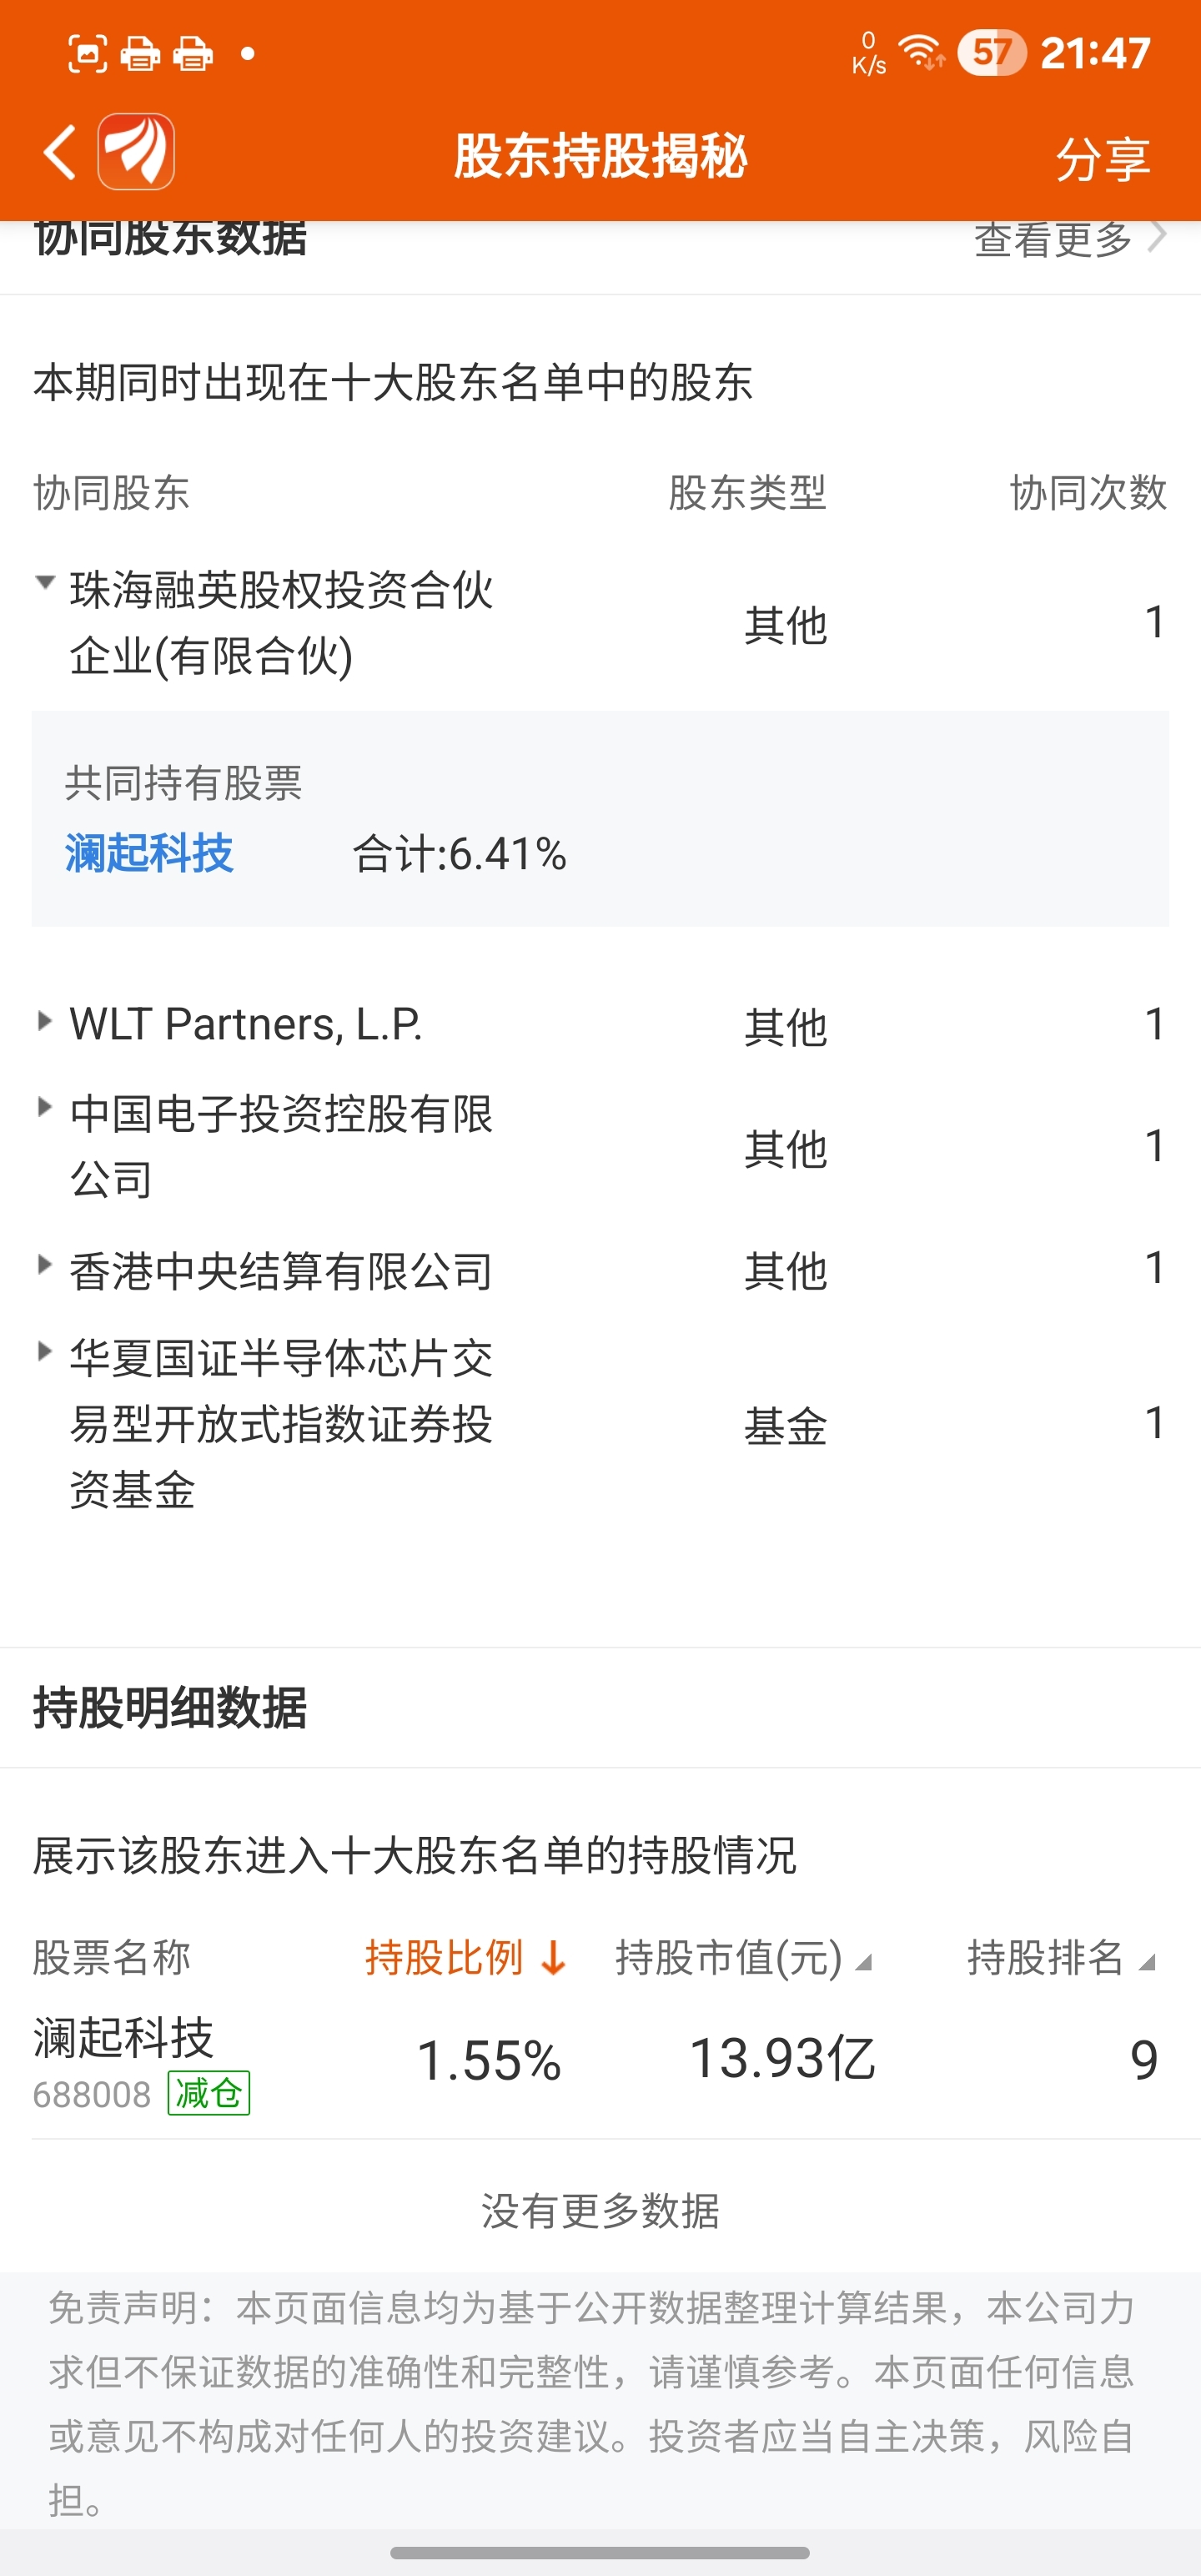Open the Eastmoney app logo icon
The height and width of the screenshot is (2576, 1201).
(136, 152)
